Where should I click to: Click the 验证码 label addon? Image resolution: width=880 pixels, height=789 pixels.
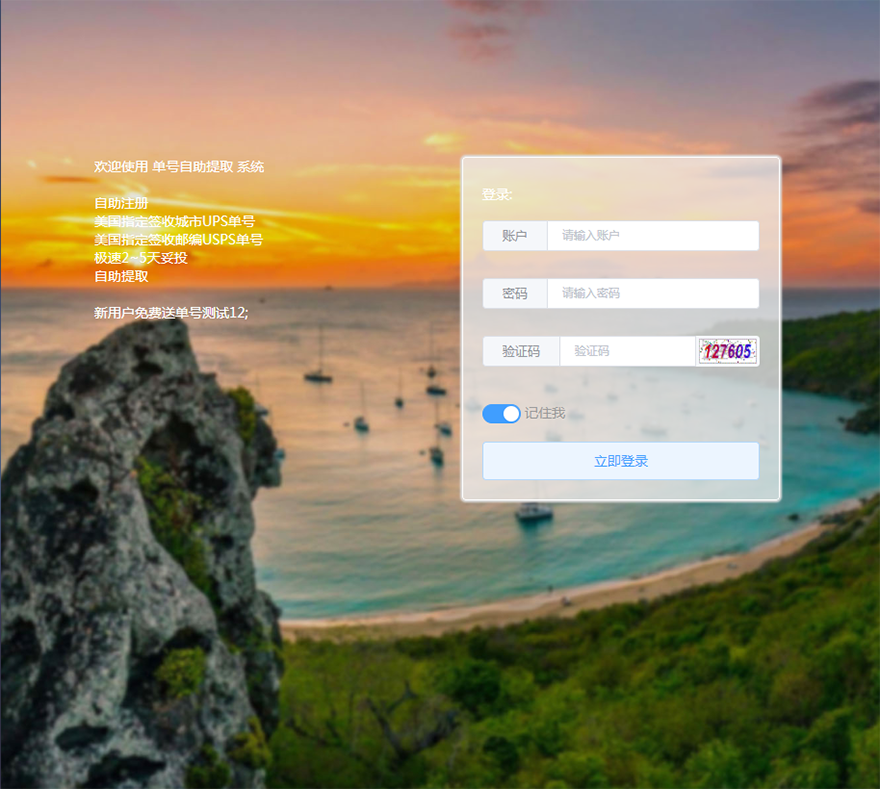coord(521,351)
